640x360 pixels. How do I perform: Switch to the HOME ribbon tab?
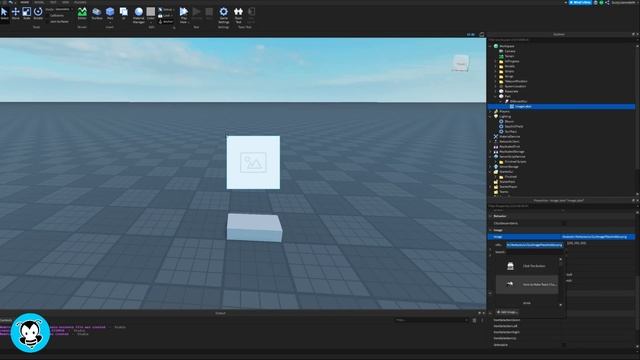(24, 2)
